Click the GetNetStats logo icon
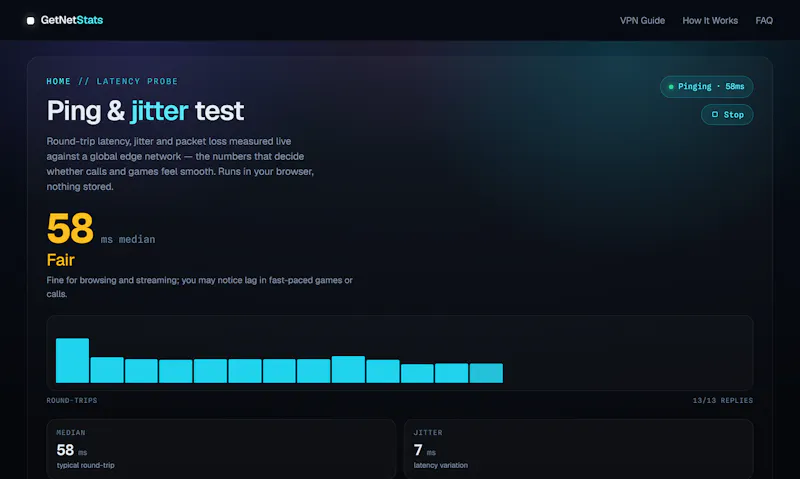The width and height of the screenshot is (800, 479). tap(31, 20)
